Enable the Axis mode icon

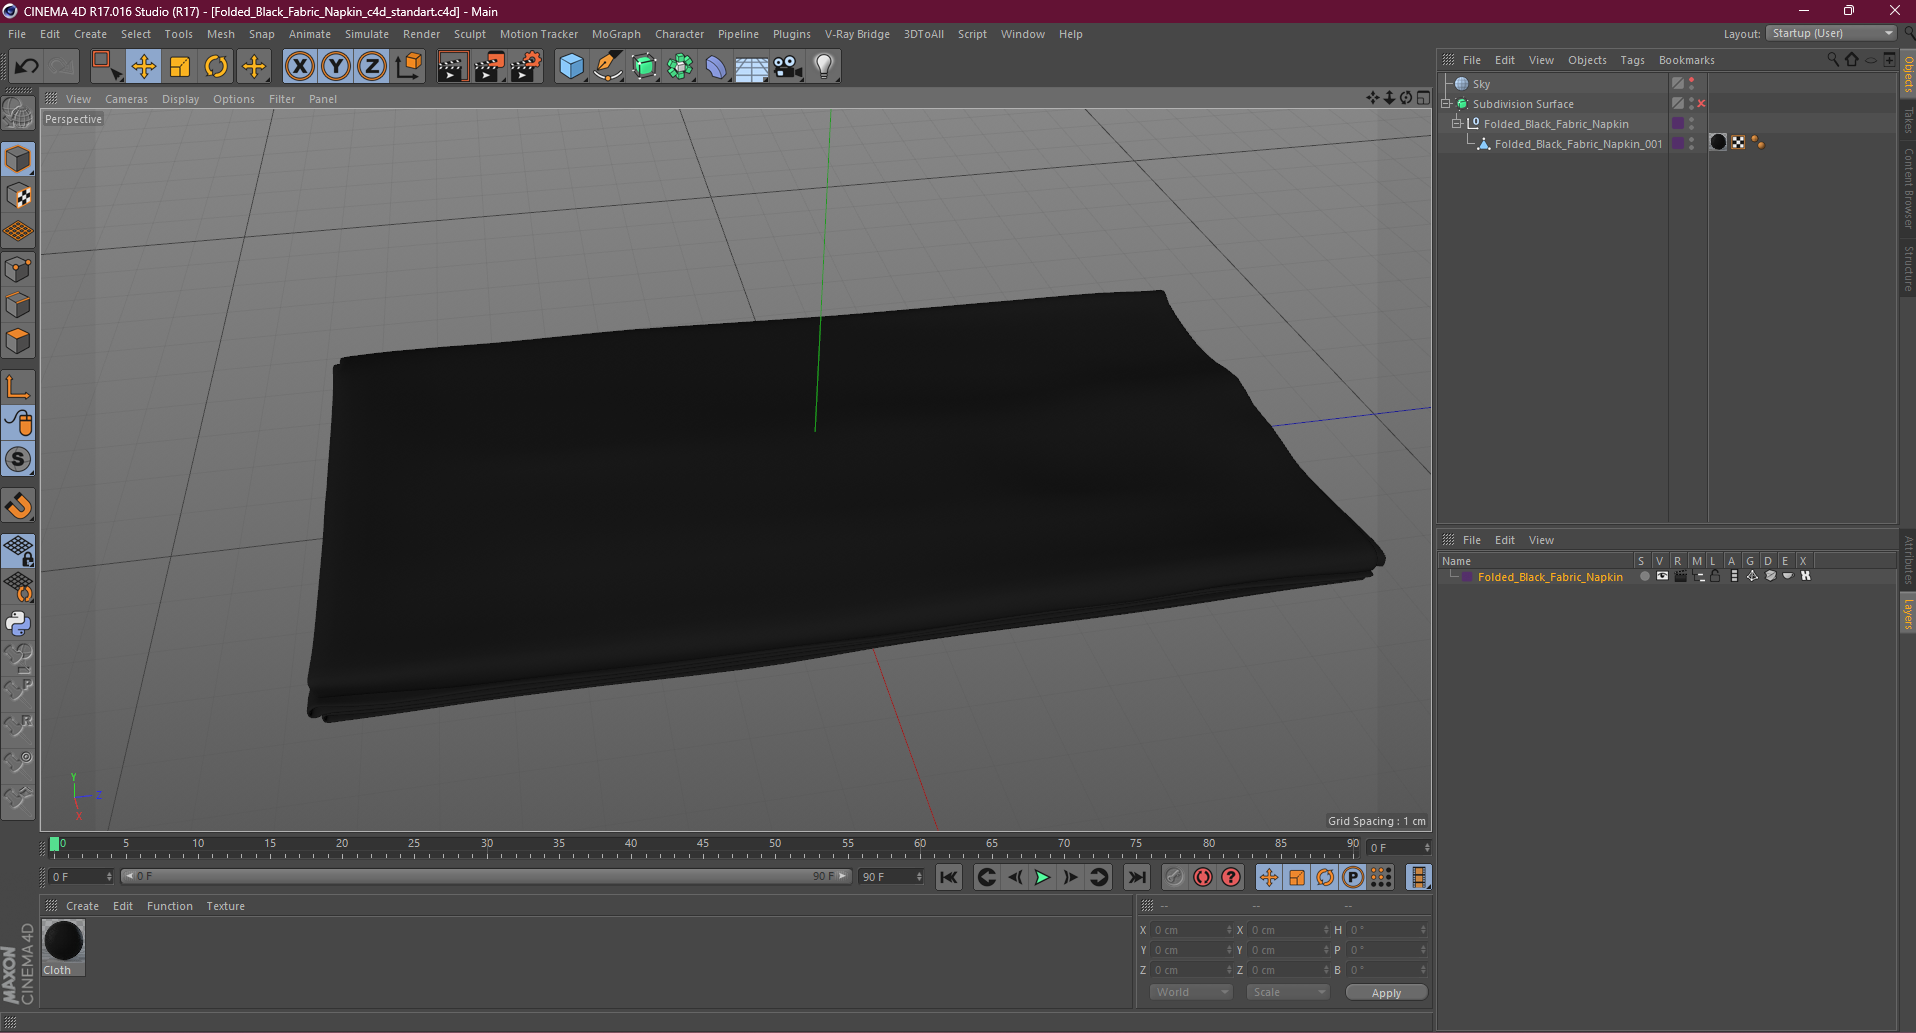click(x=18, y=387)
